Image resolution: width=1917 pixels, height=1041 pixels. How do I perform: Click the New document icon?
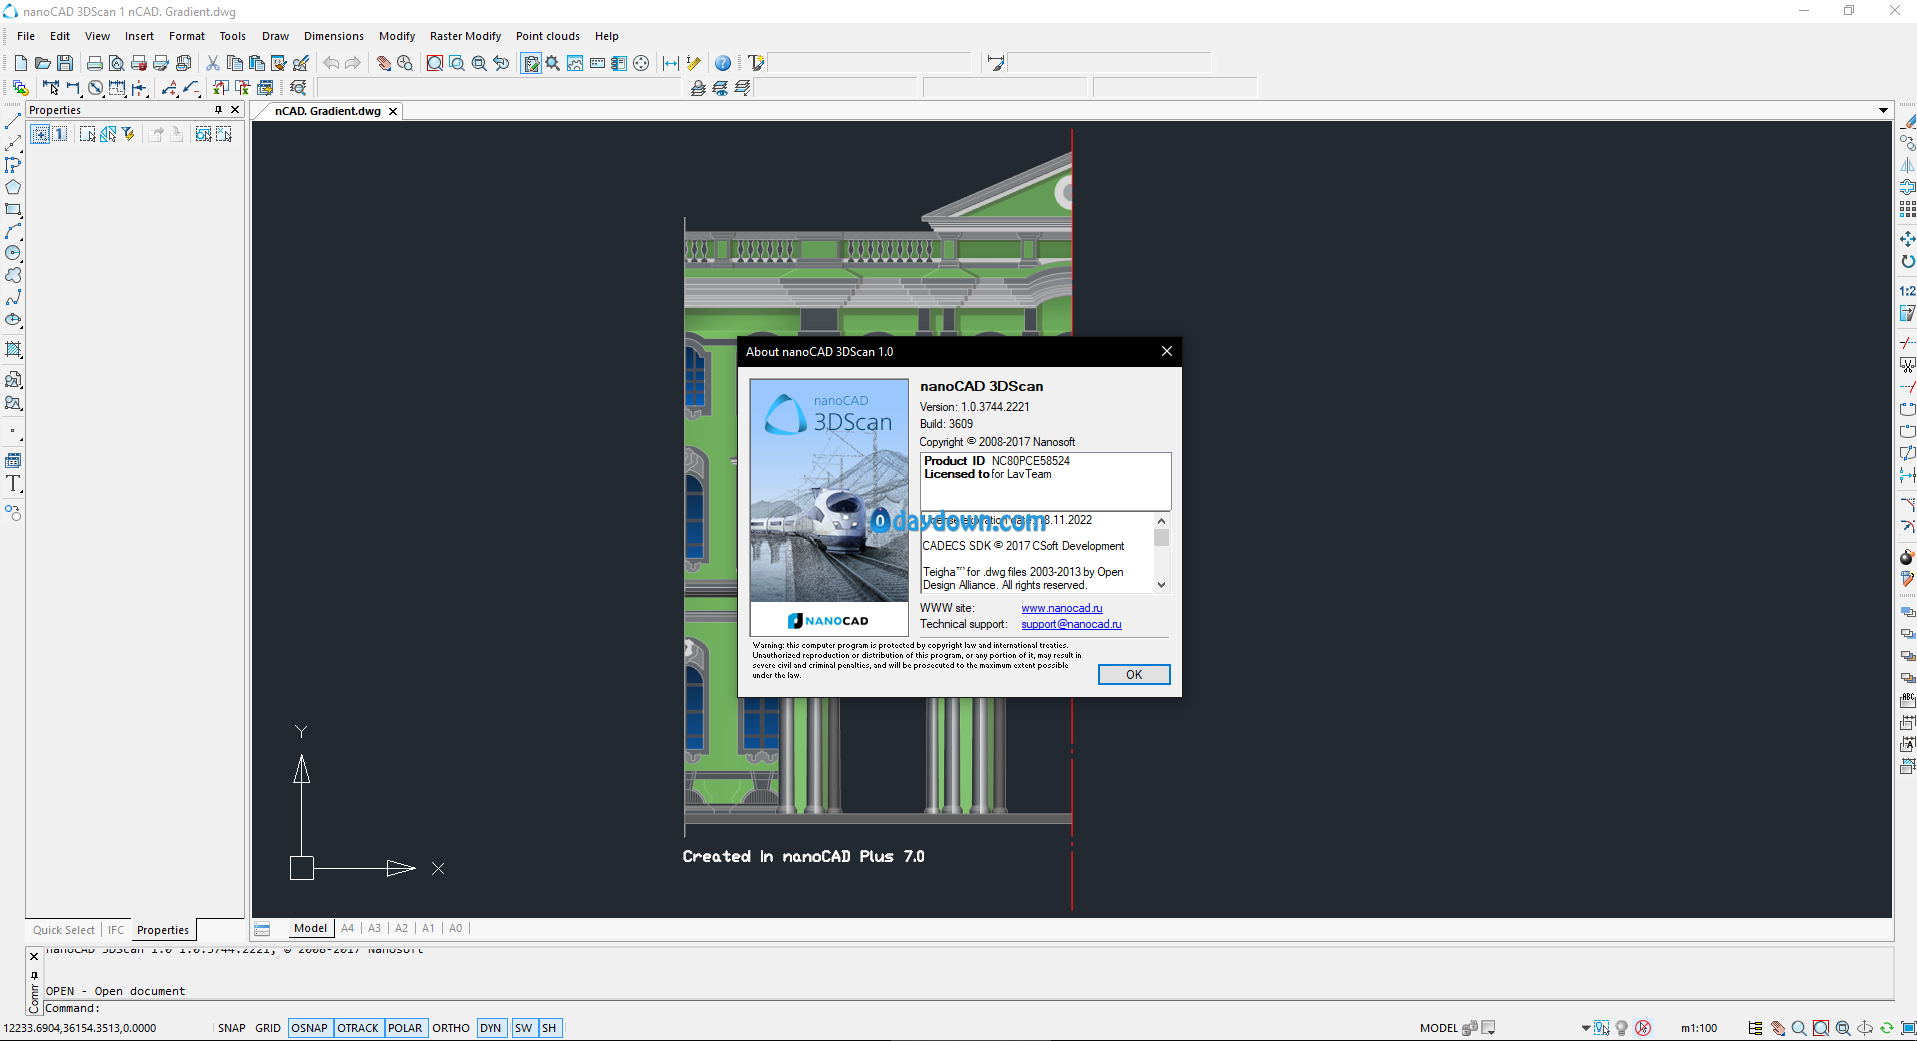pyautogui.click(x=21, y=63)
